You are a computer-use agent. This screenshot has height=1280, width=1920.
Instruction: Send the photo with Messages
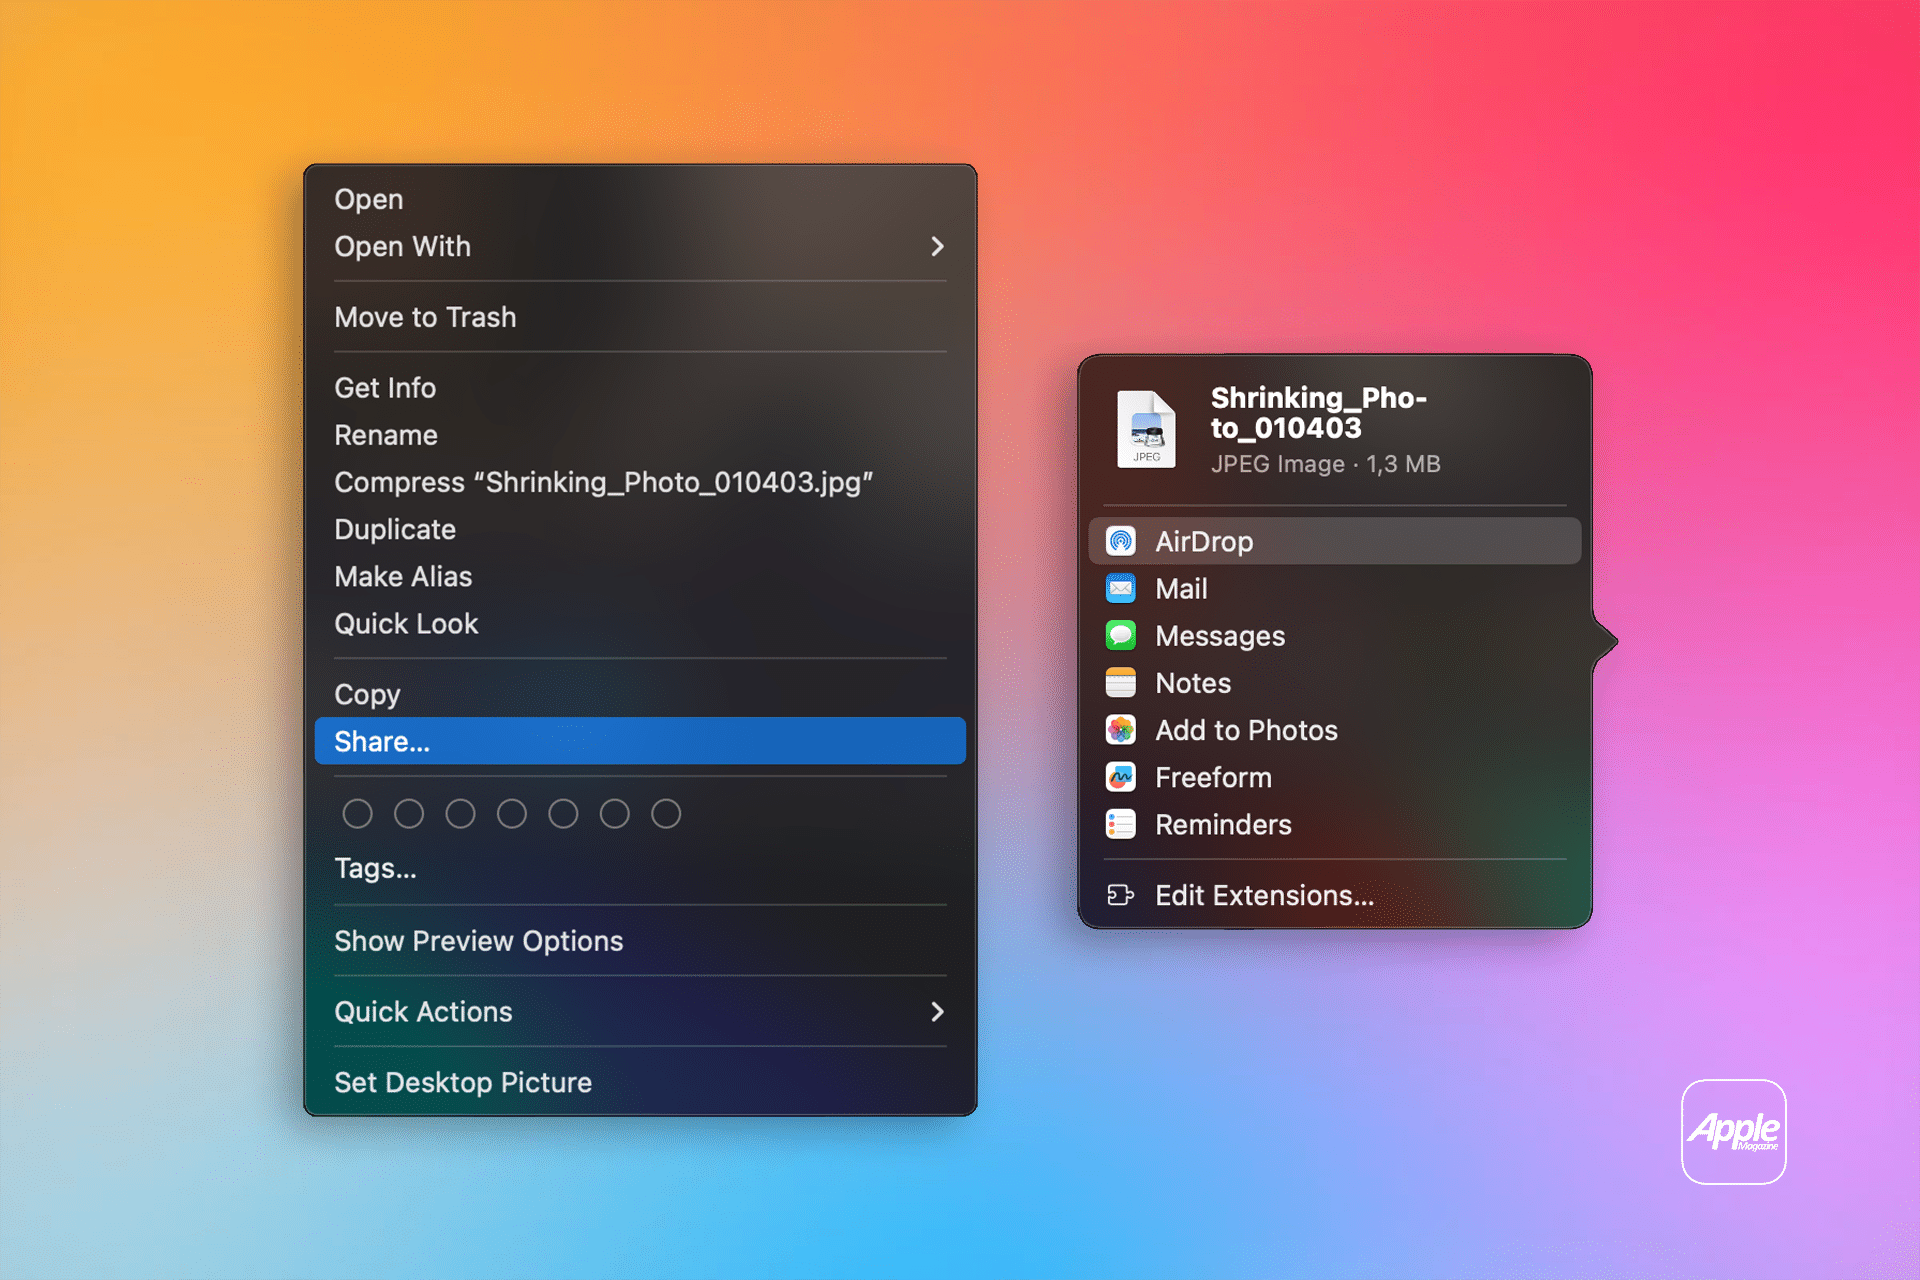[1335, 635]
